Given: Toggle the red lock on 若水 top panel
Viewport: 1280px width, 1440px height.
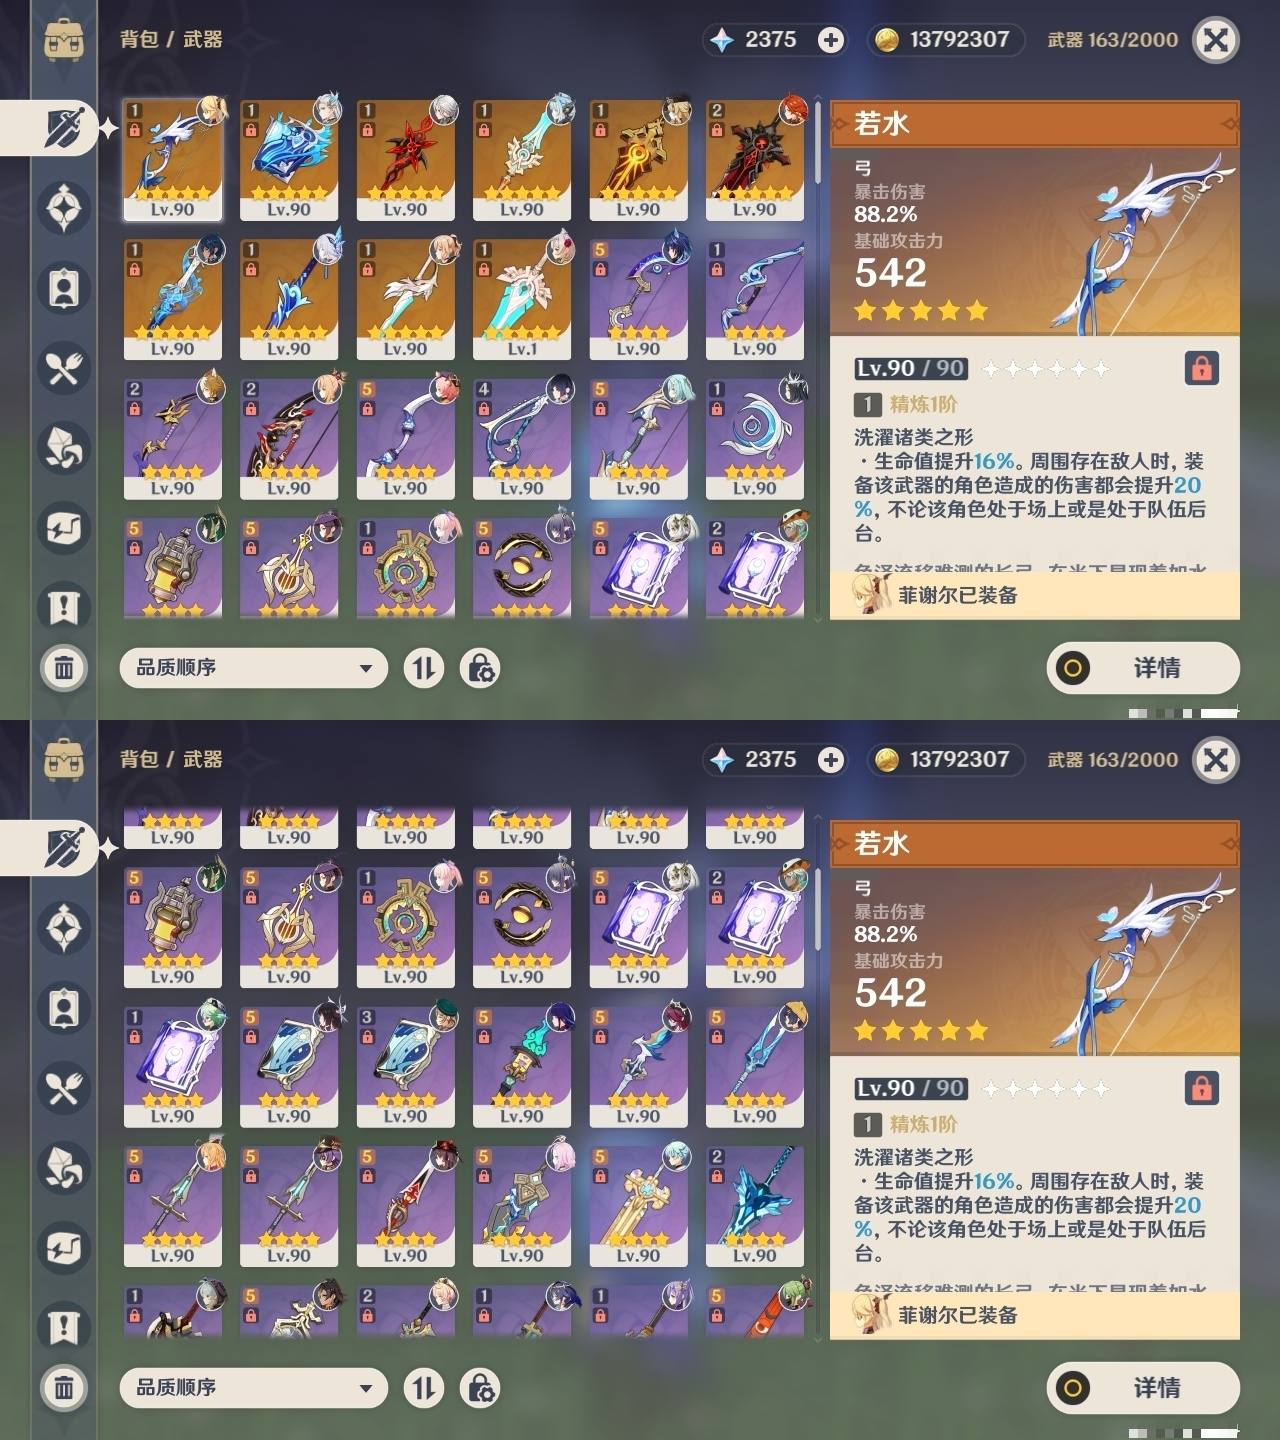Looking at the screenshot, I should click(x=1202, y=368).
